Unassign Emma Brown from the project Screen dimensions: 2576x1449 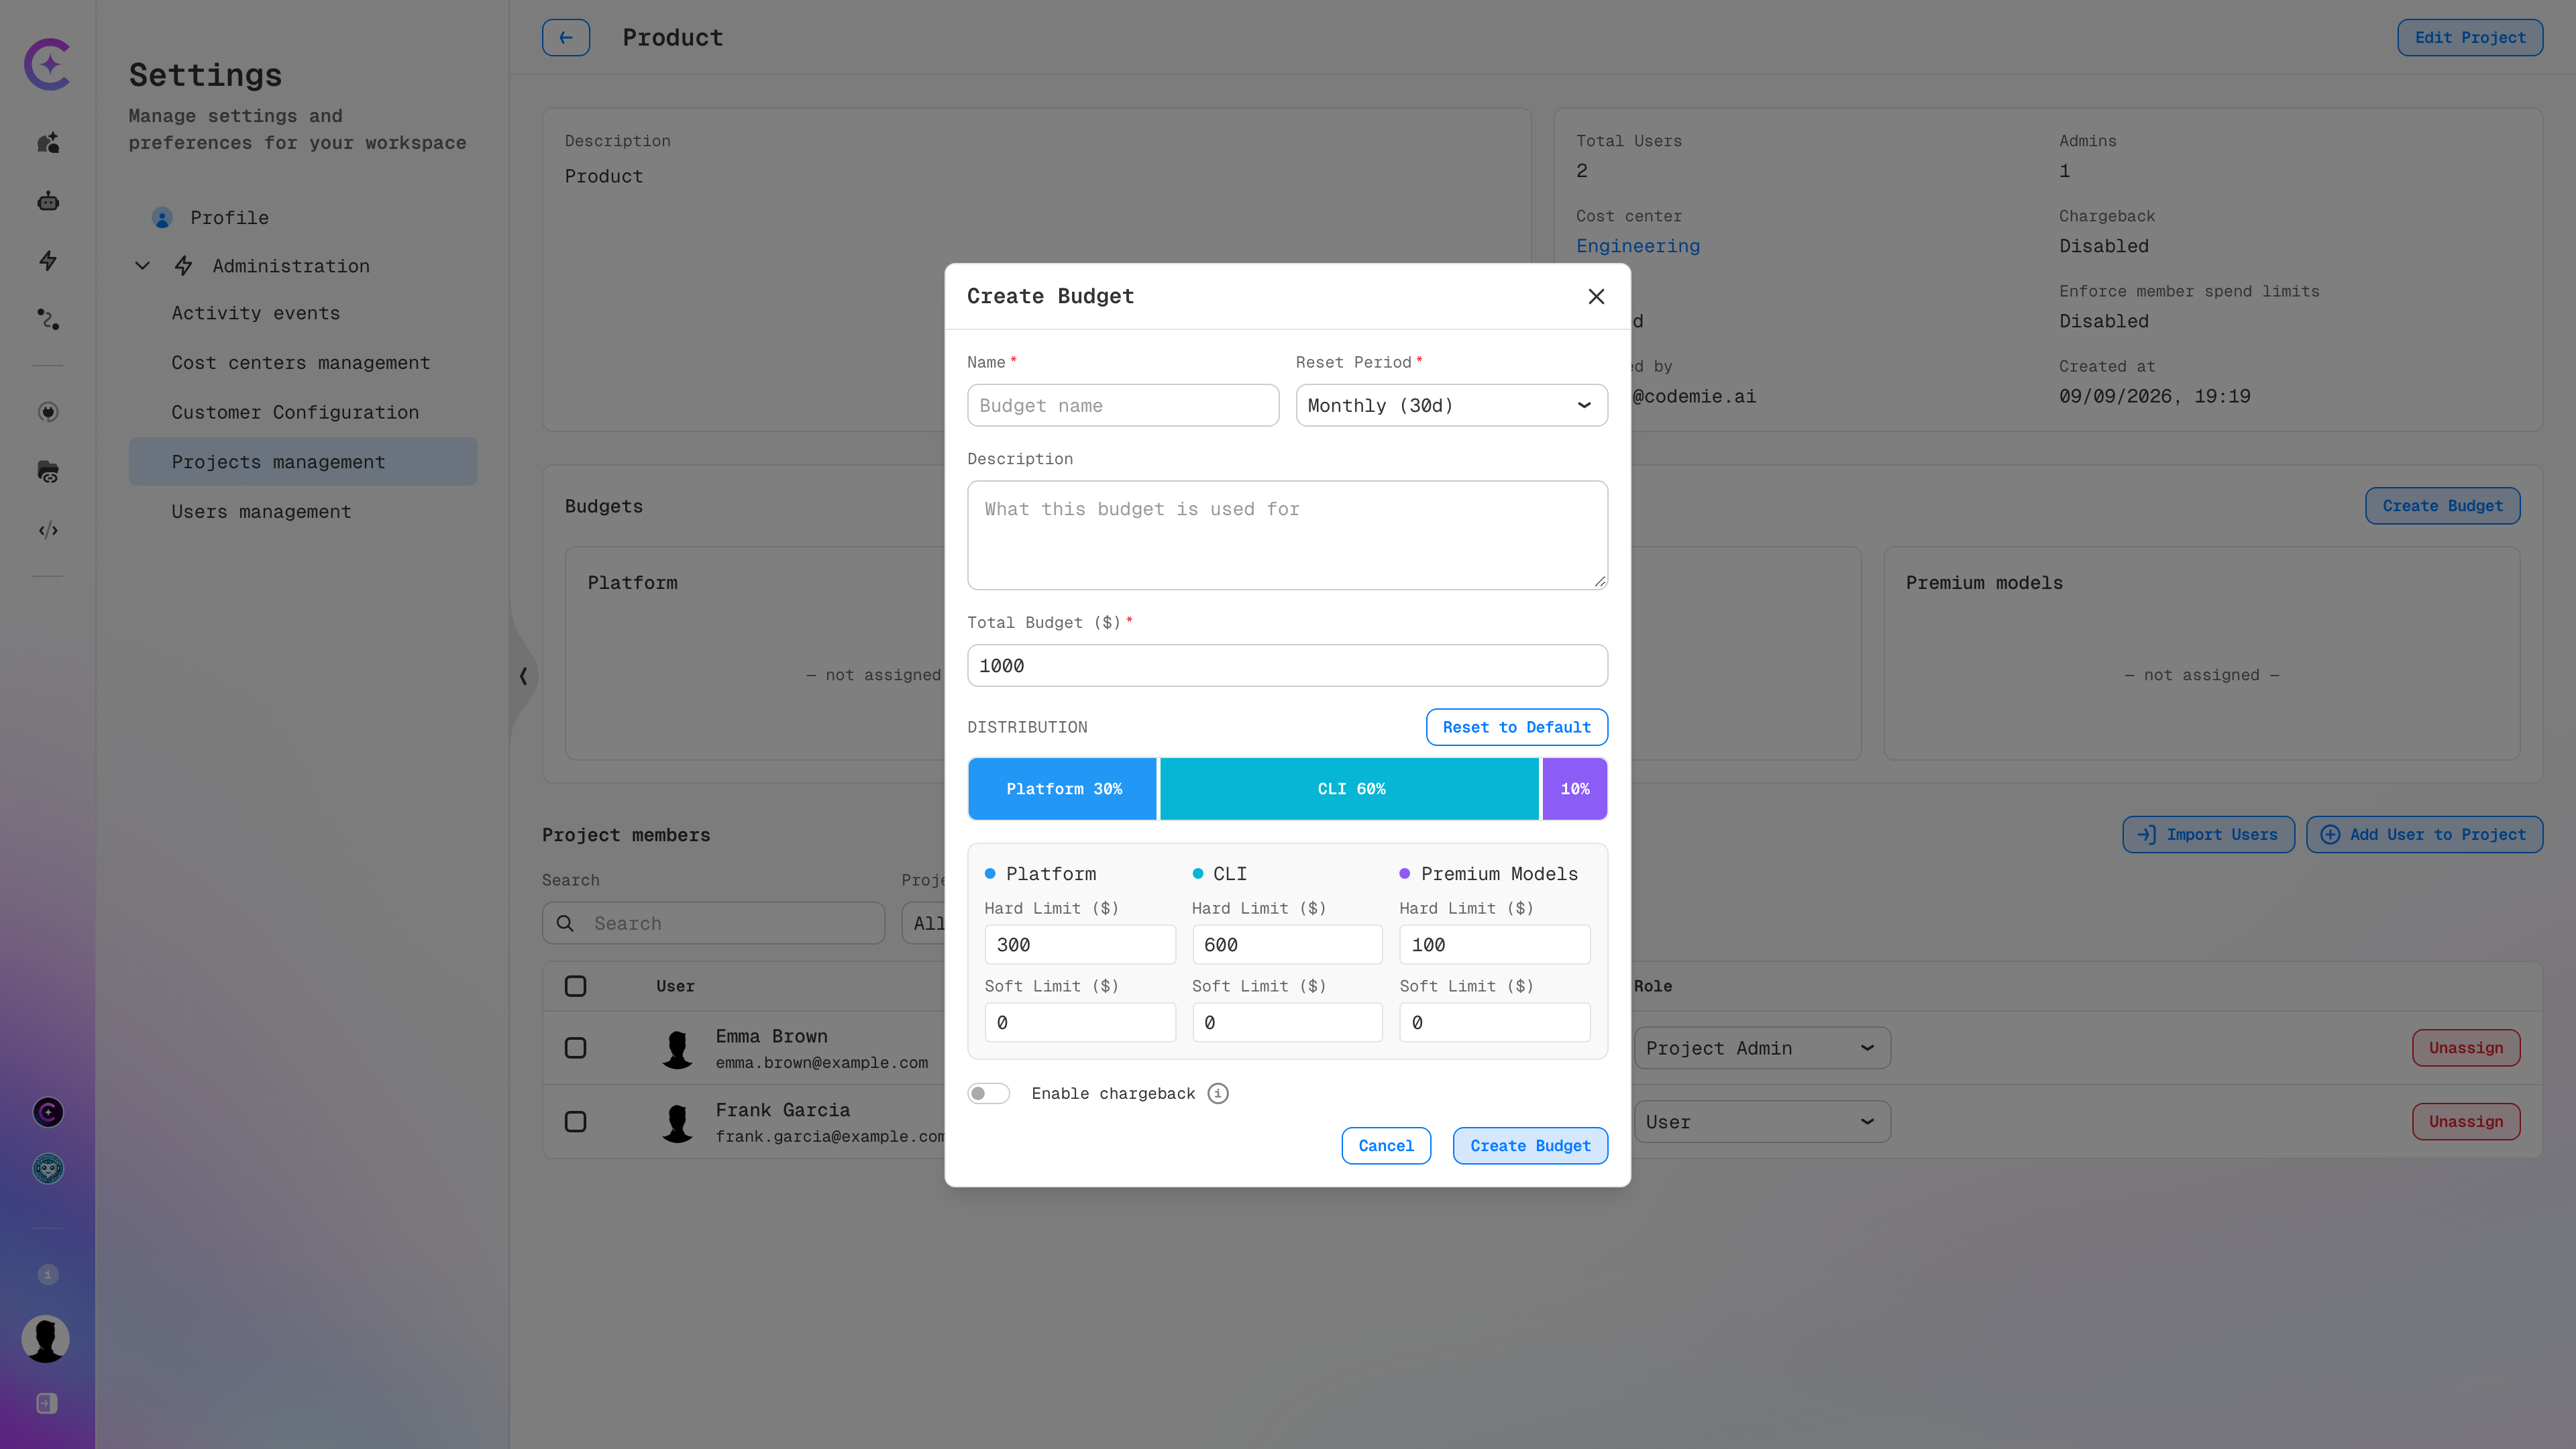coord(2466,1048)
